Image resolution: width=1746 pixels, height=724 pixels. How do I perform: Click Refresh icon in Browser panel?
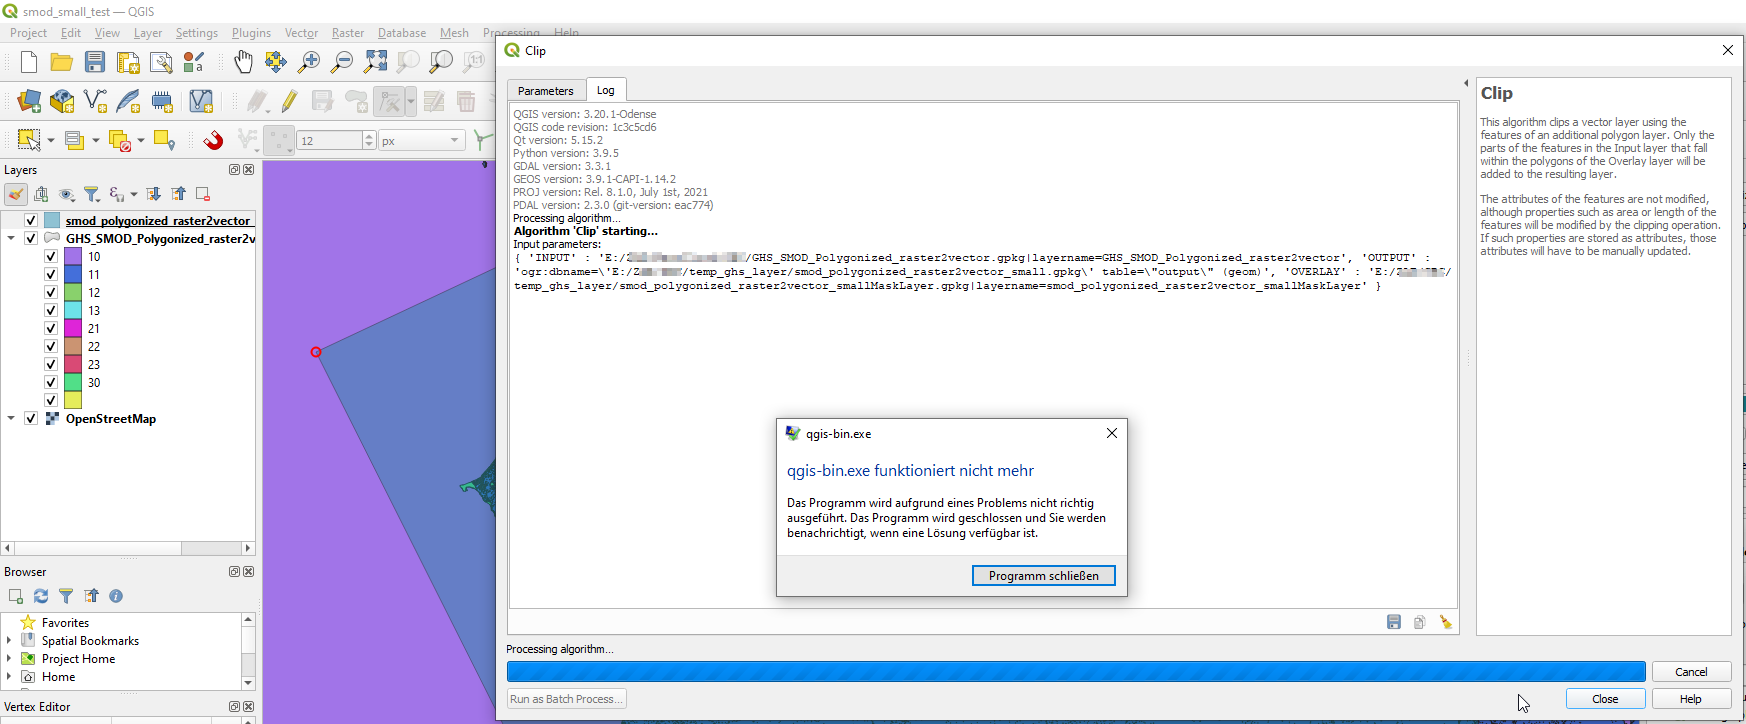pos(41,596)
